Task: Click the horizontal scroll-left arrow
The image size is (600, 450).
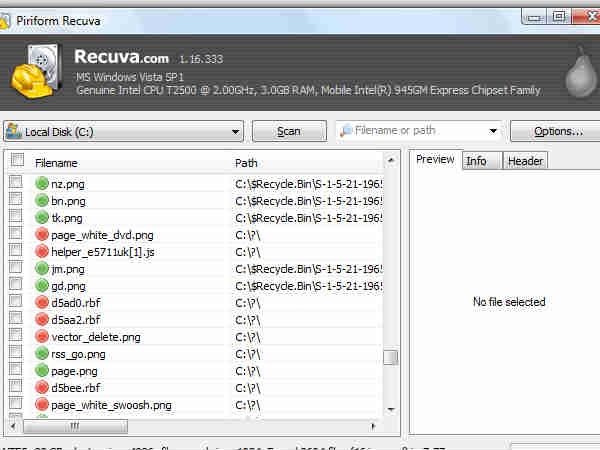Action: point(14,426)
